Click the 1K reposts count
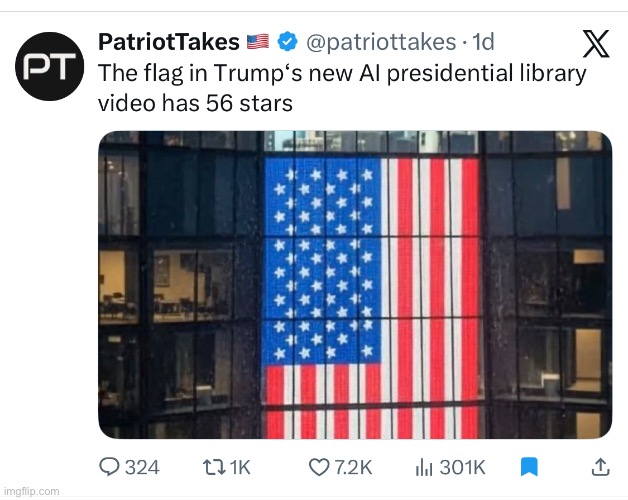Image resolution: width=628 pixels, height=500 pixels. click(x=240, y=468)
